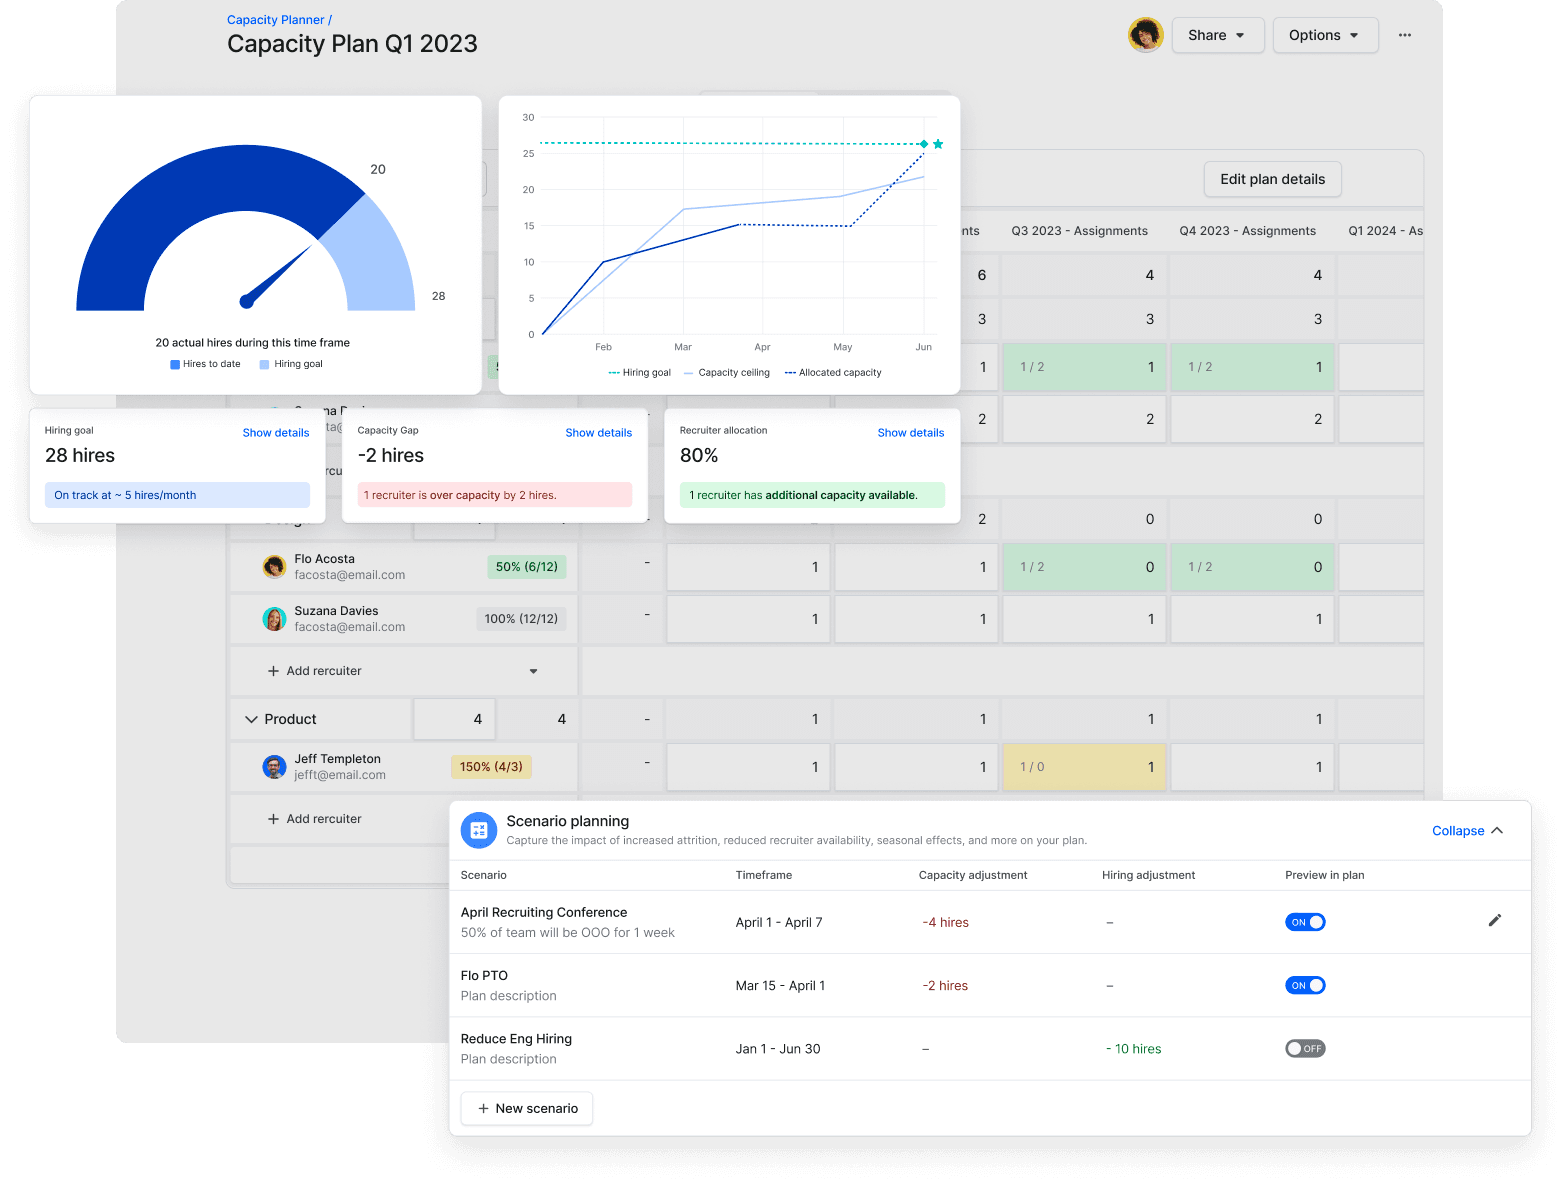The width and height of the screenshot is (1568, 1185).
Task: Collapse the Scenario planning panel
Action: [x=1467, y=831]
